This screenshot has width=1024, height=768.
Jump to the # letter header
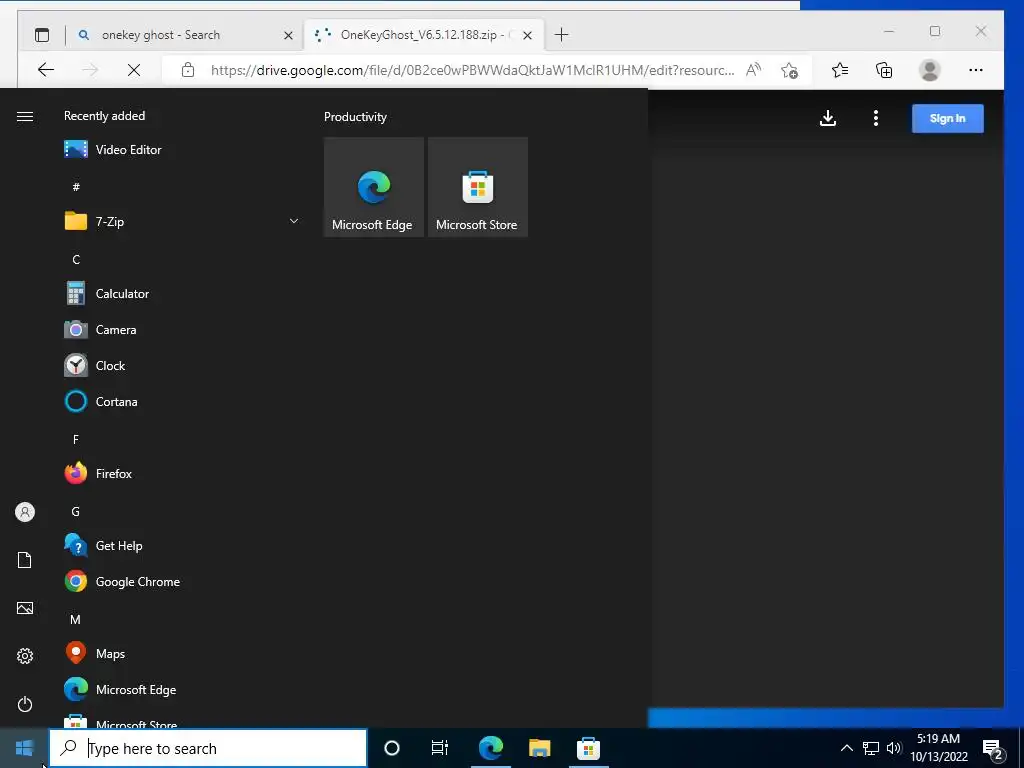[x=76, y=187]
